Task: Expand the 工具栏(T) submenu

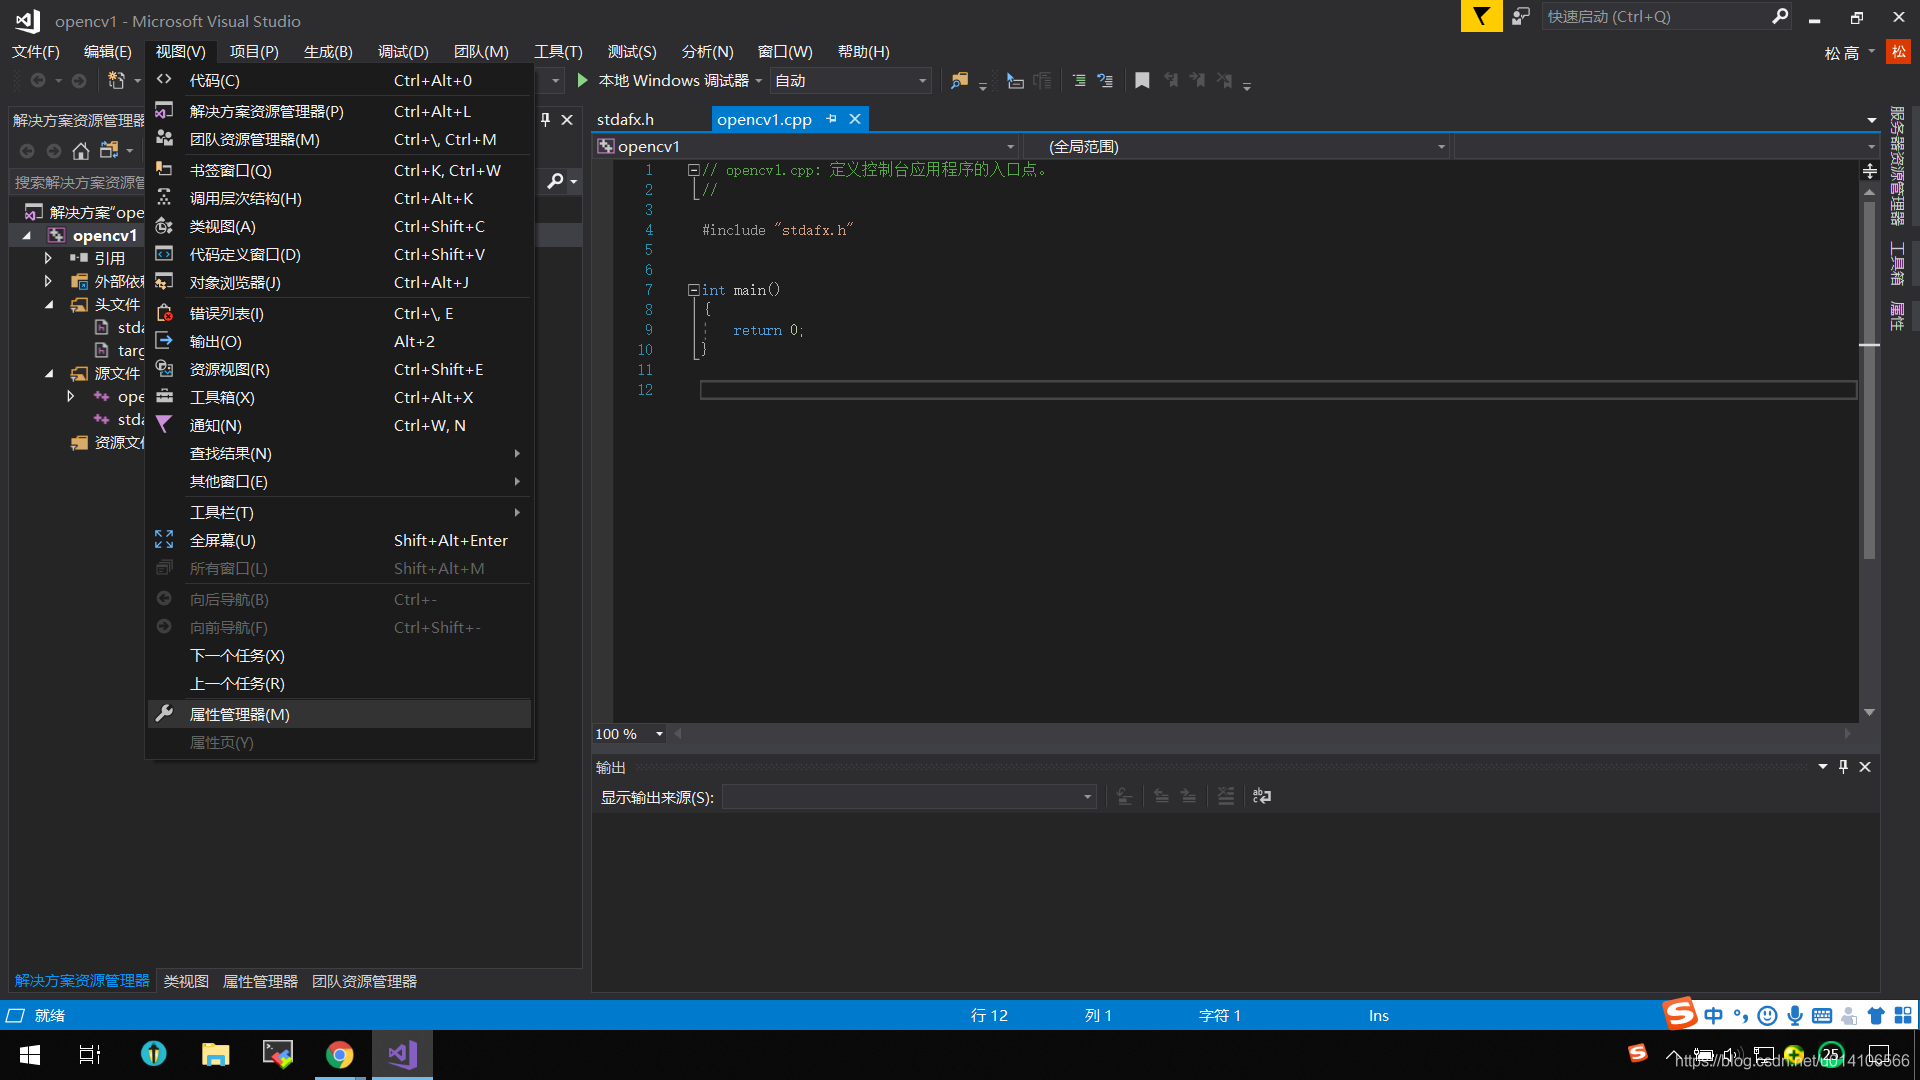Action: pyautogui.click(x=339, y=512)
